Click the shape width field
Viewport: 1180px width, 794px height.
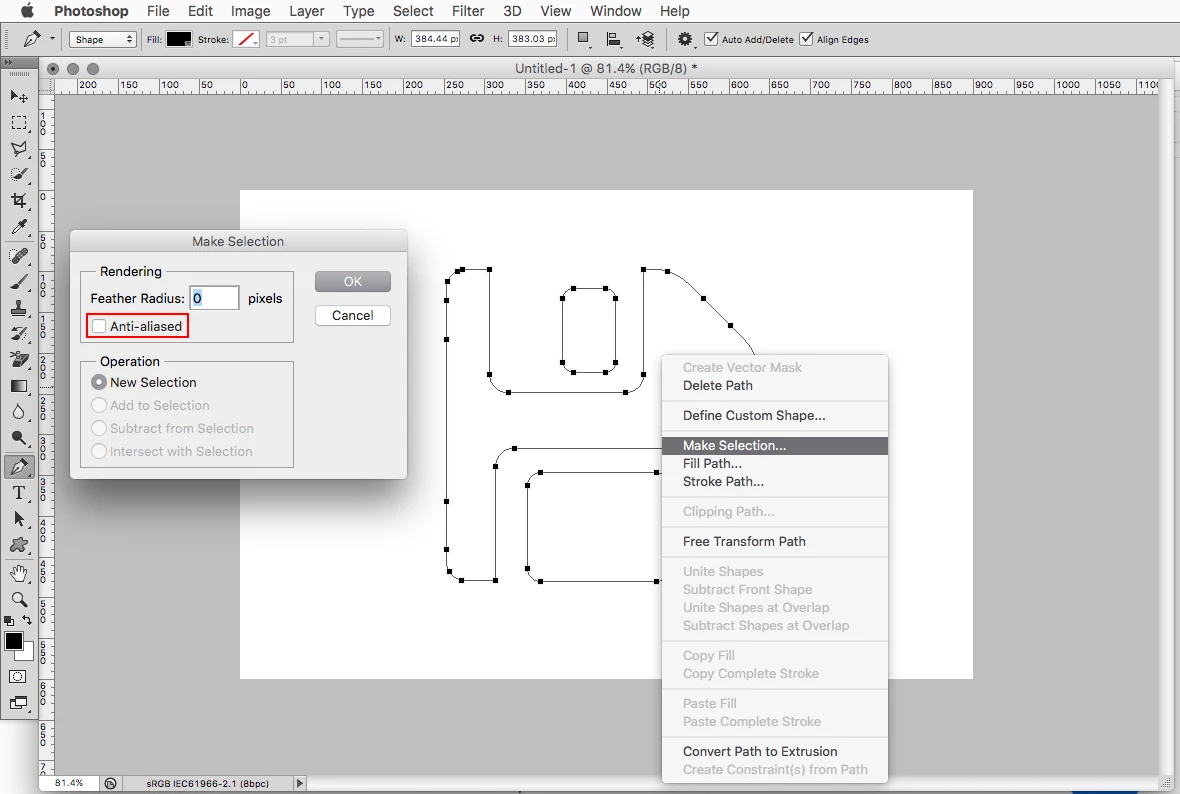435,39
